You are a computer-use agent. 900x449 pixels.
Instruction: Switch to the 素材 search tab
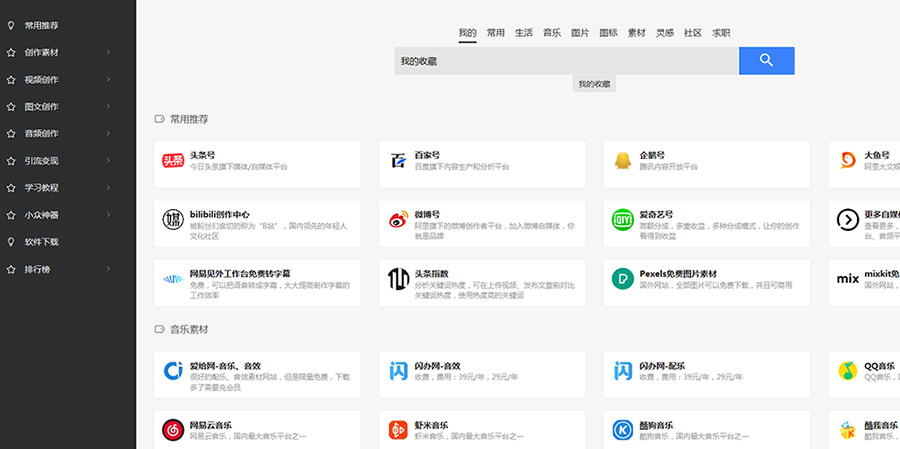(637, 33)
